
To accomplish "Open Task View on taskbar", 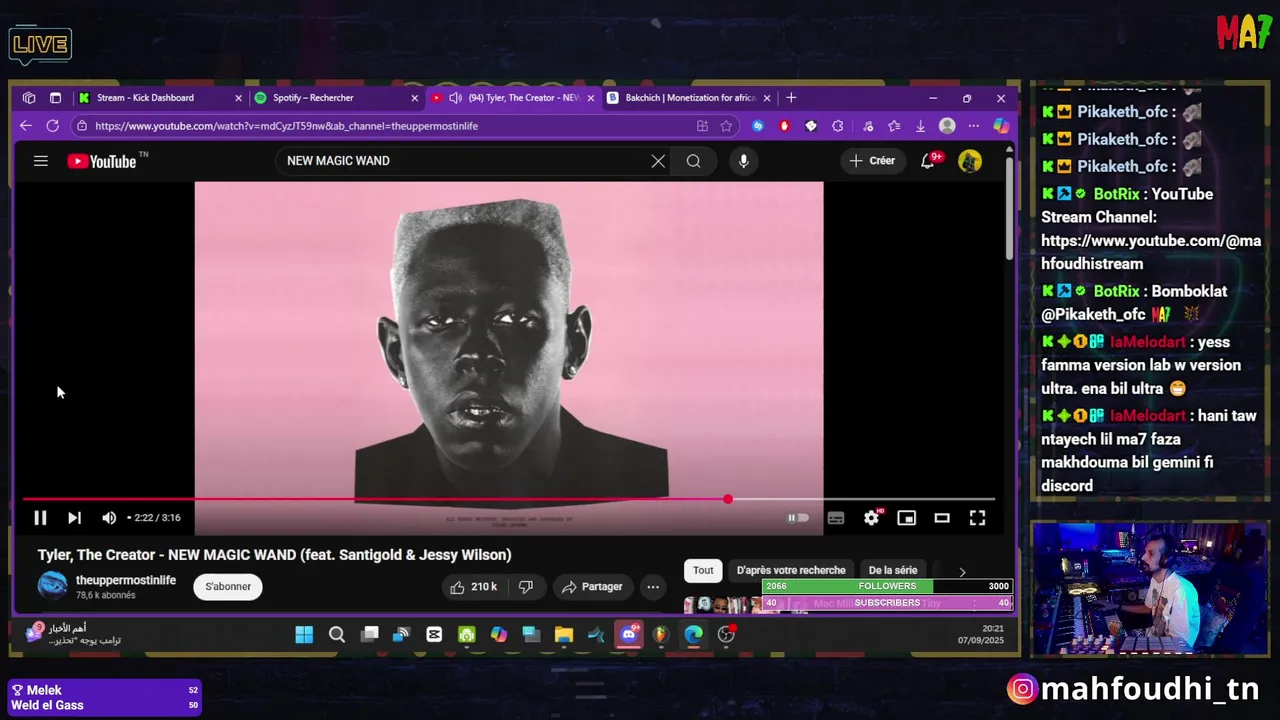I will [370, 634].
